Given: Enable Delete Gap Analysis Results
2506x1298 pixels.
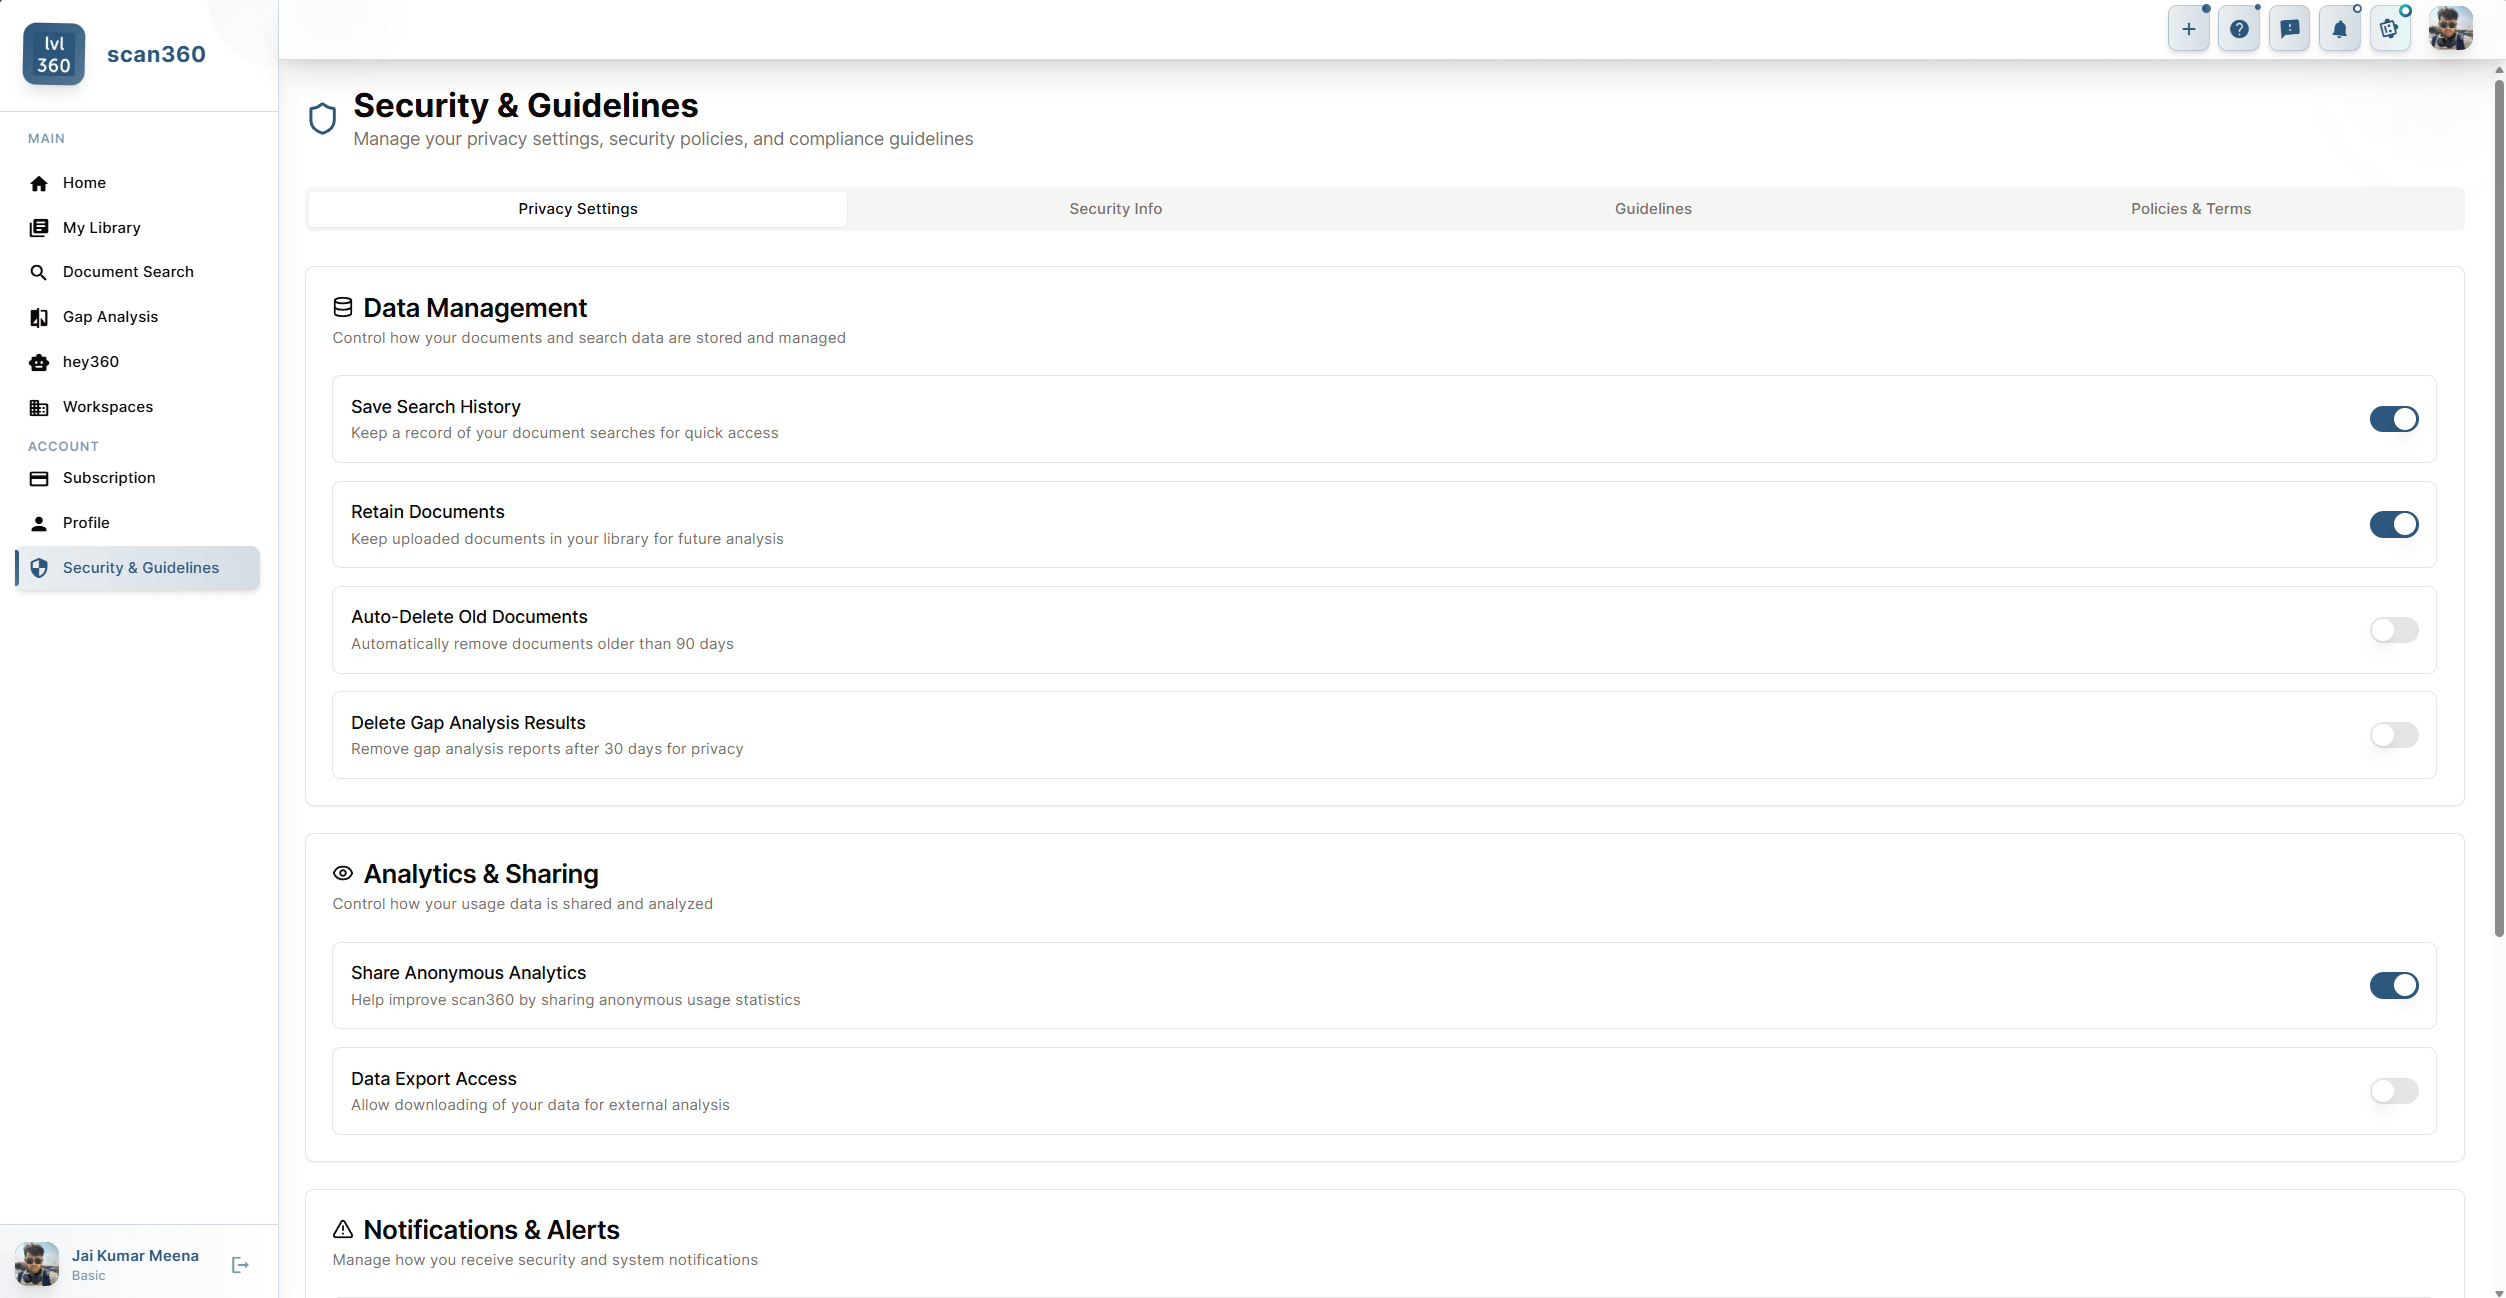Looking at the screenshot, I should (2394, 735).
